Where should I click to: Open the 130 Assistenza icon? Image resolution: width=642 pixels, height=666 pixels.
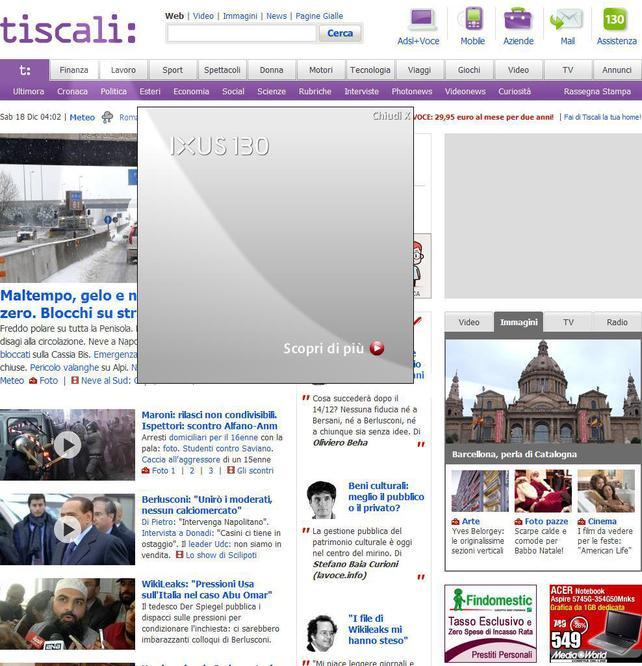614,20
